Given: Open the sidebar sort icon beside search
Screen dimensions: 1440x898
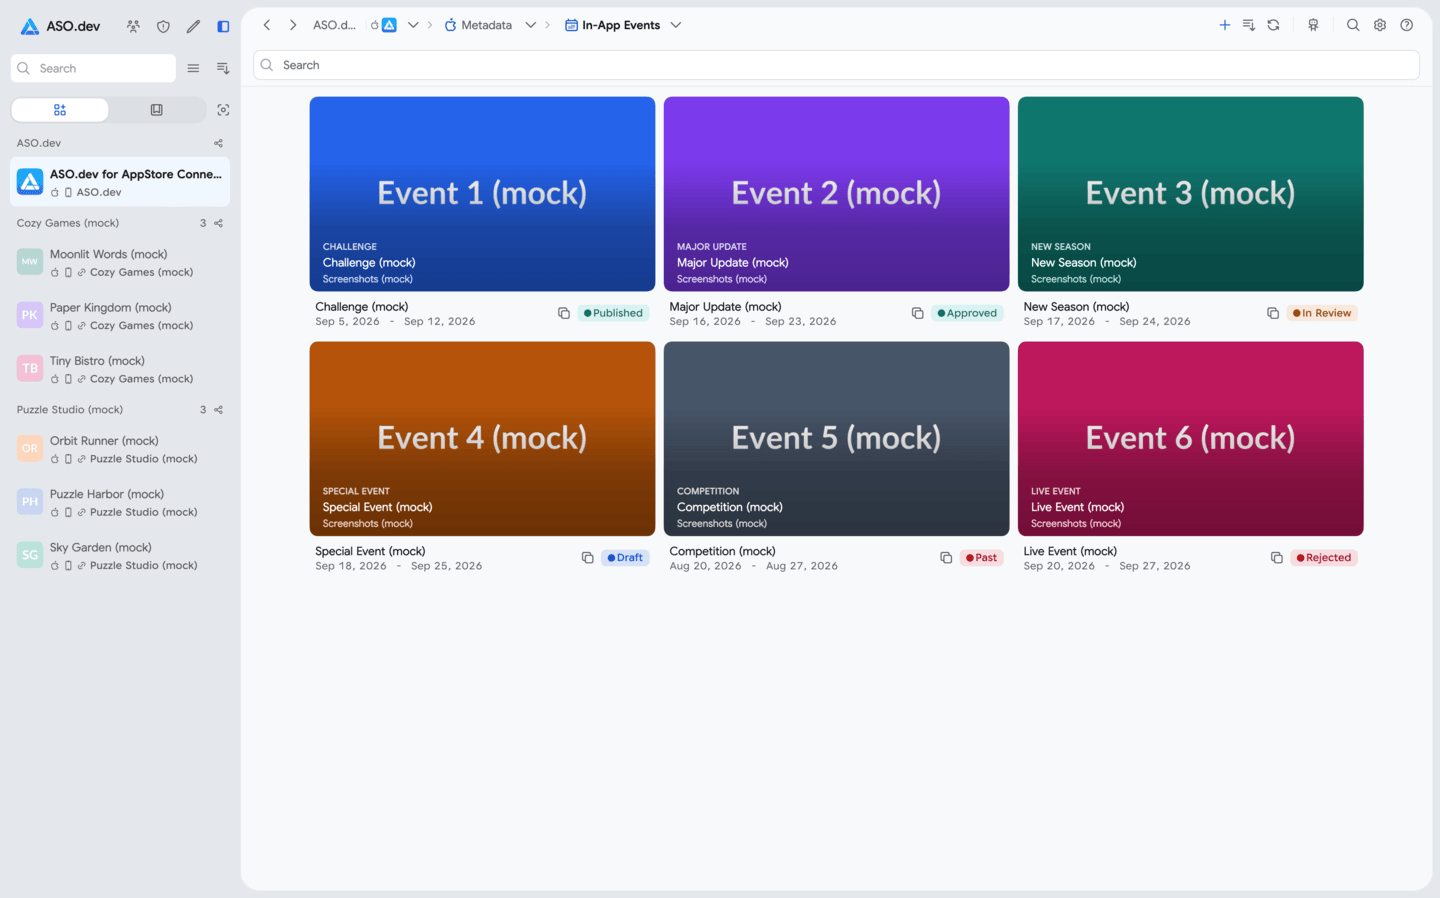Looking at the screenshot, I should [x=223, y=68].
